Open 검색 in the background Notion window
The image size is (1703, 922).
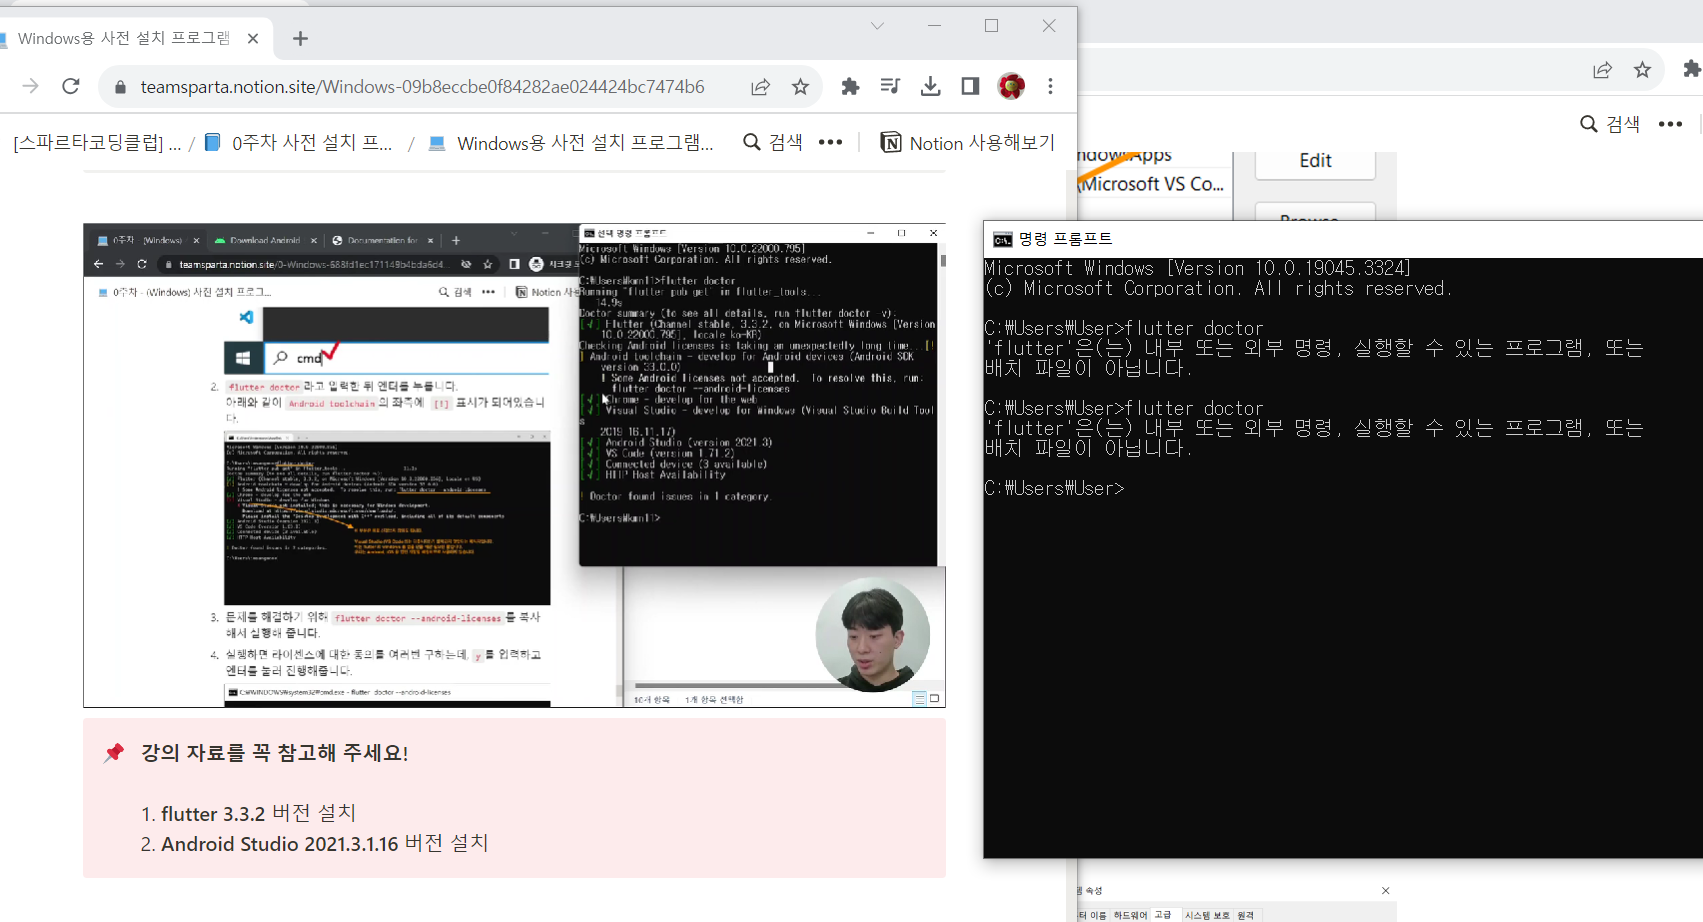pyautogui.click(x=1610, y=124)
